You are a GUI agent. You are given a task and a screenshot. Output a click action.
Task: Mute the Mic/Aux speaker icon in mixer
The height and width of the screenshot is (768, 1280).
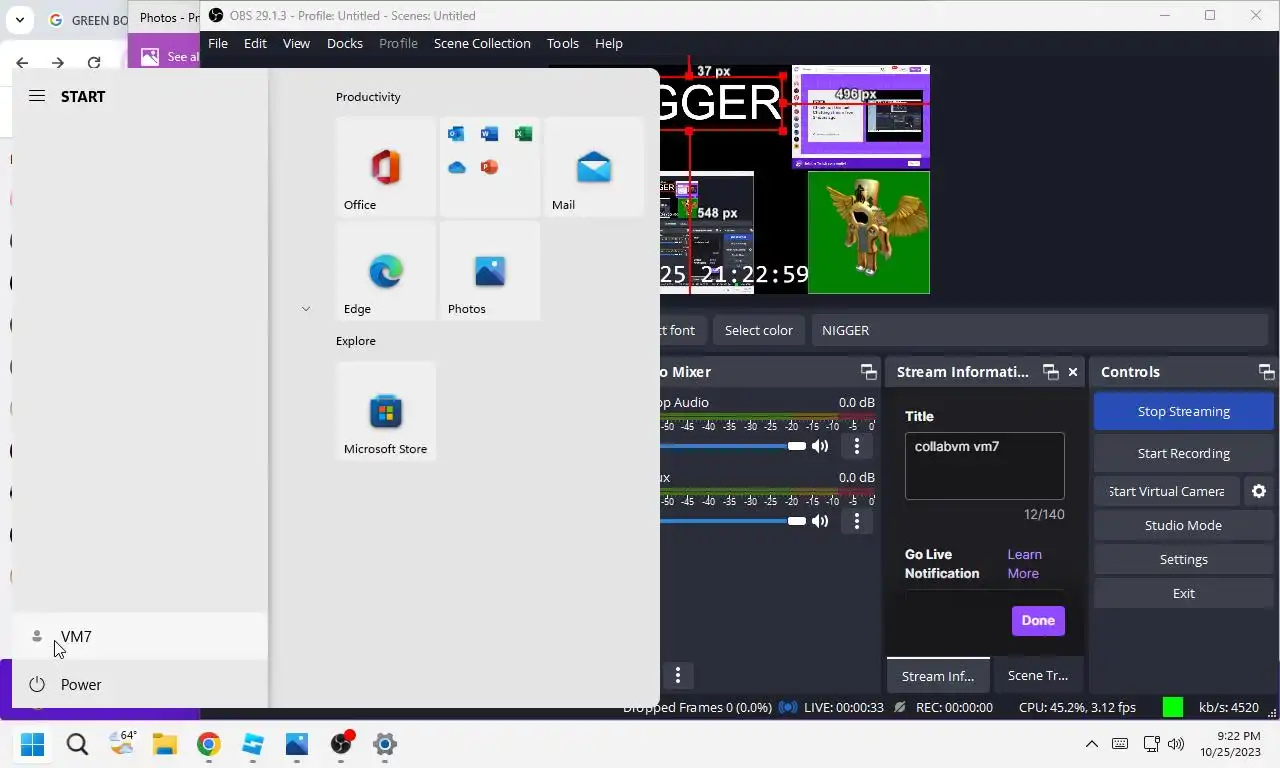pos(820,521)
